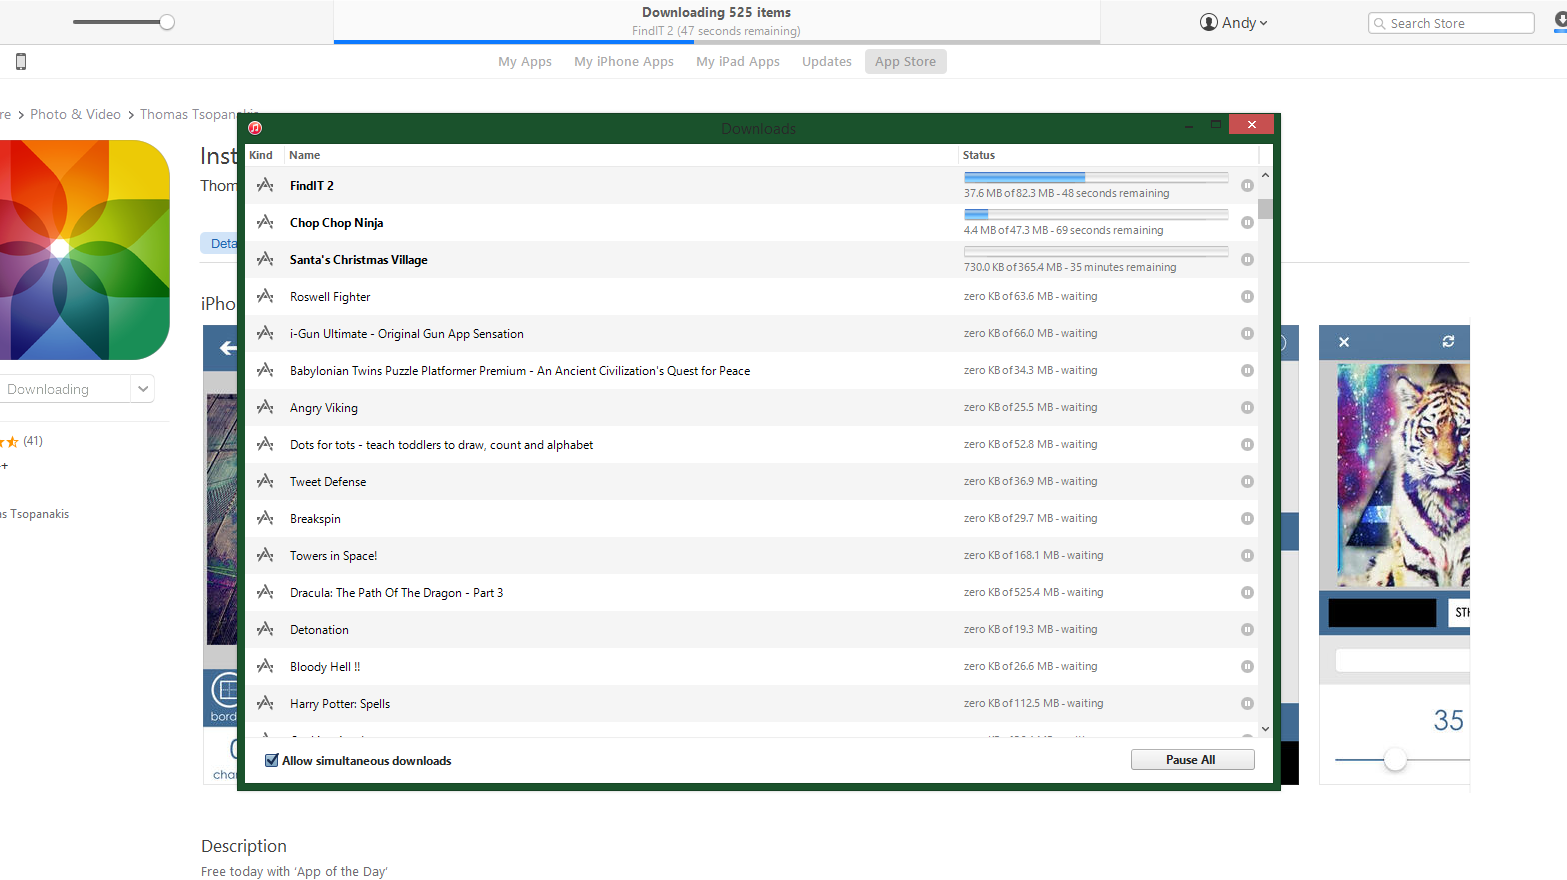Click the Details tab behind the dialog
The width and height of the screenshot is (1567, 880).
(x=220, y=243)
